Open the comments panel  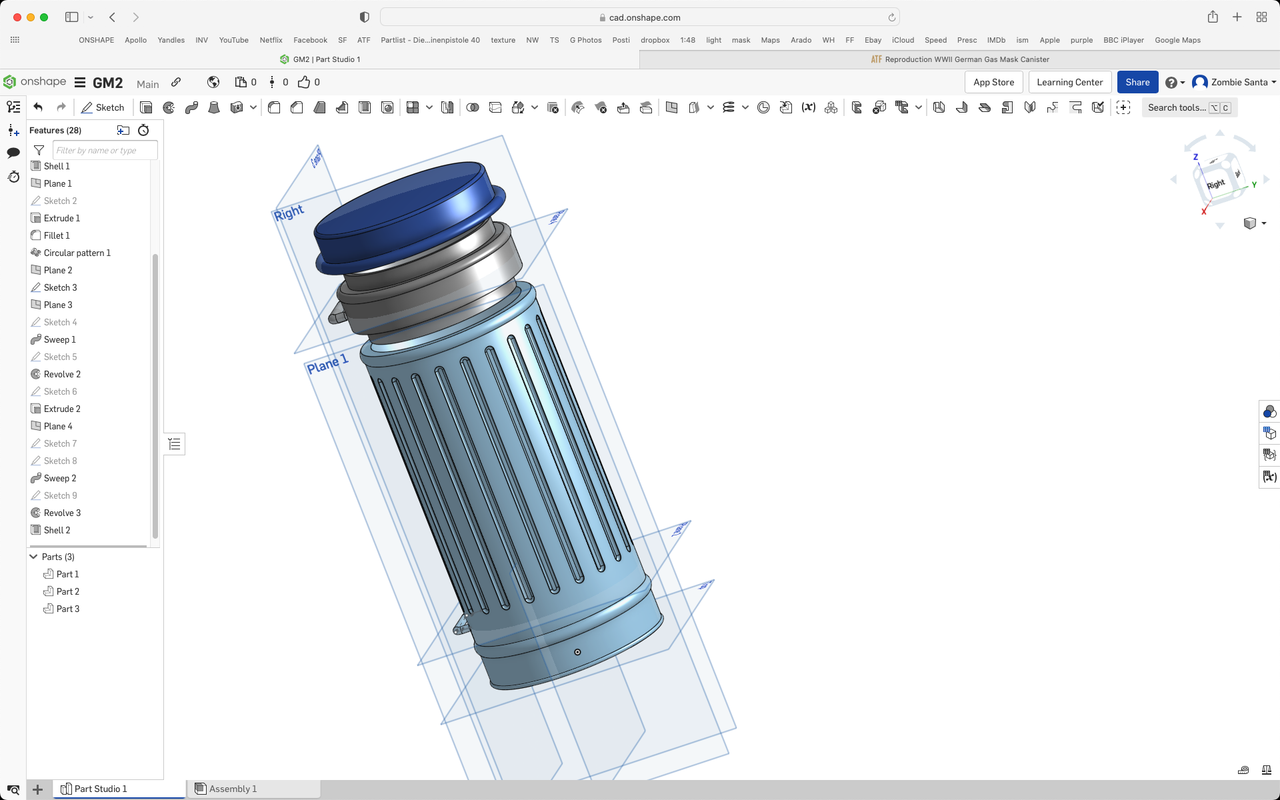(x=13, y=151)
